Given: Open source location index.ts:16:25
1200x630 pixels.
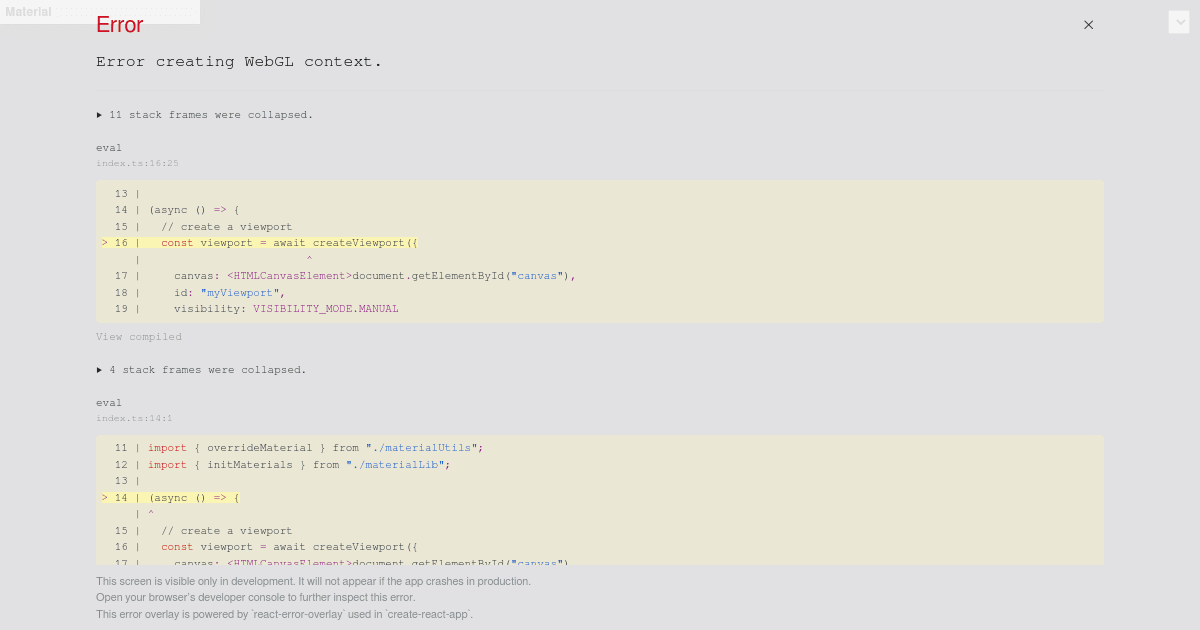Looking at the screenshot, I should [x=137, y=163].
